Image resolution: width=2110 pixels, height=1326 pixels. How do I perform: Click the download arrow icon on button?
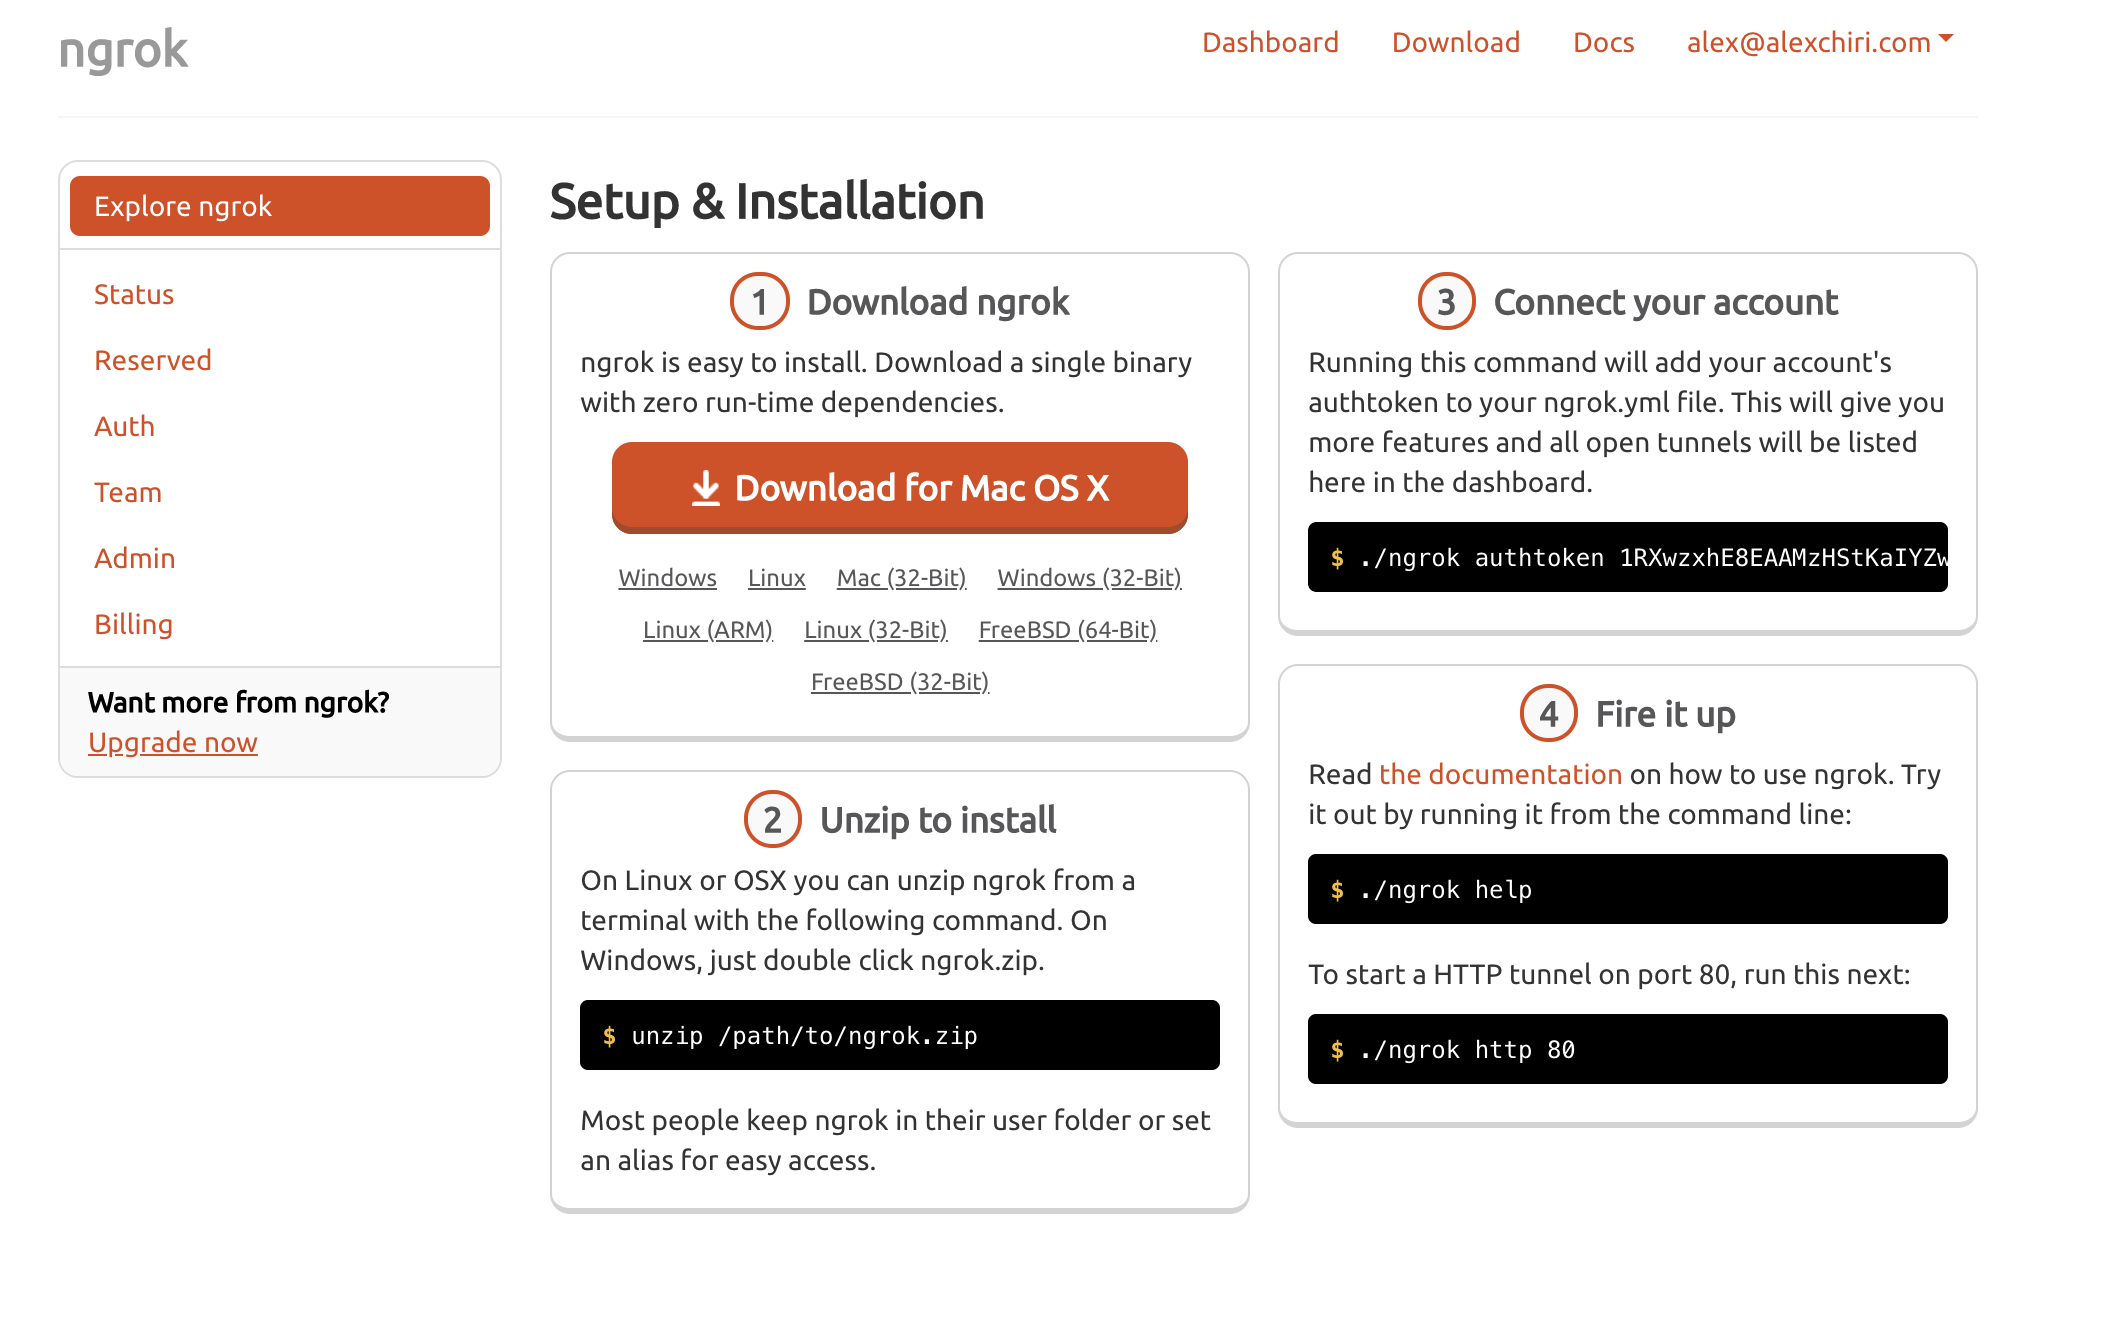click(706, 488)
